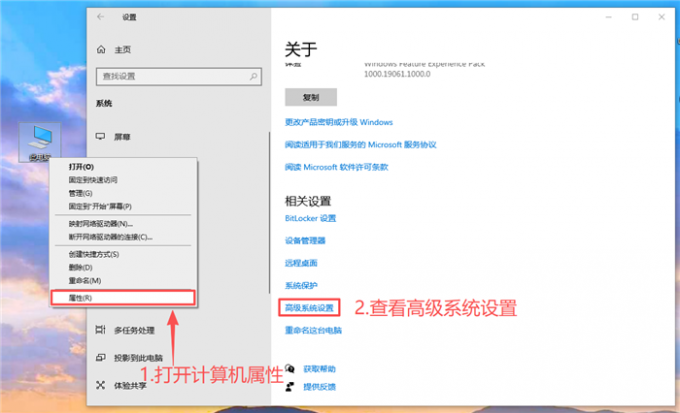Select the 屏幕 display icon
680x413 pixels.
pos(101,137)
